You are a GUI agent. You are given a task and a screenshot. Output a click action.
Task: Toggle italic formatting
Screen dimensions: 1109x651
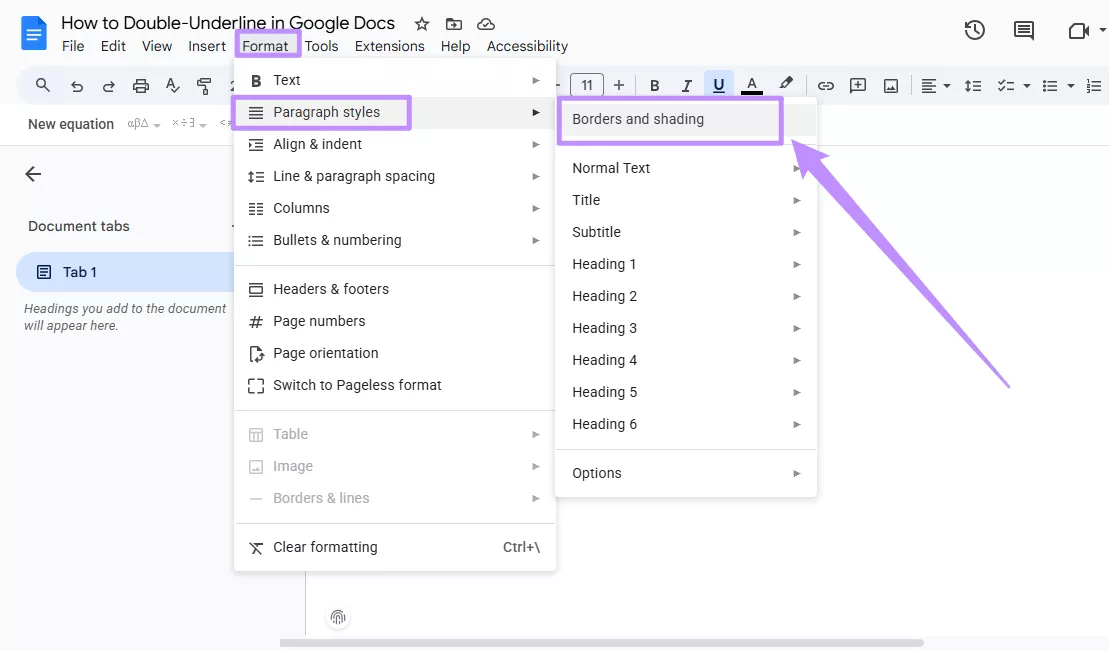[686, 85]
